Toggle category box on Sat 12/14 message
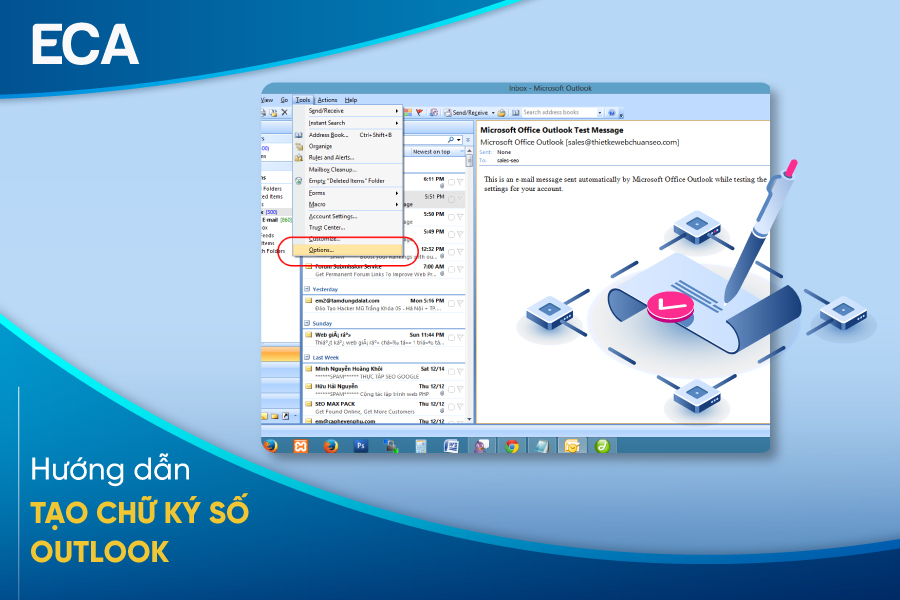The width and height of the screenshot is (900, 600). (451, 372)
